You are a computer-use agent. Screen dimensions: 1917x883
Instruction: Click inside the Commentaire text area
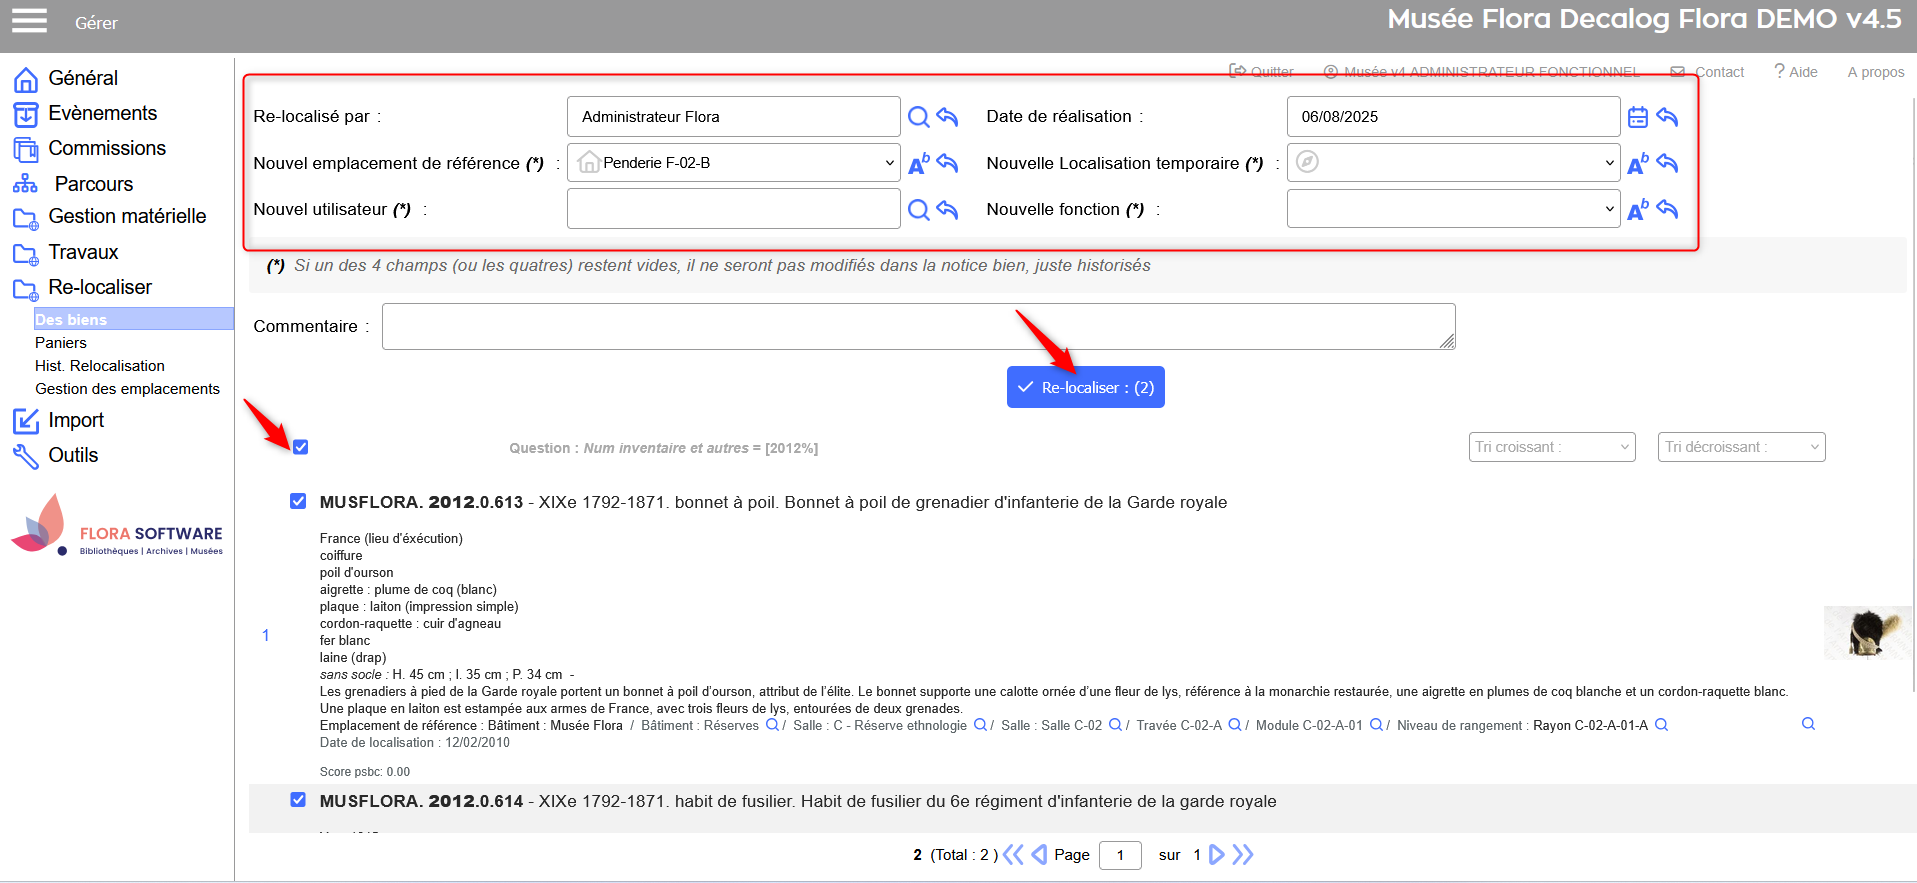(917, 327)
